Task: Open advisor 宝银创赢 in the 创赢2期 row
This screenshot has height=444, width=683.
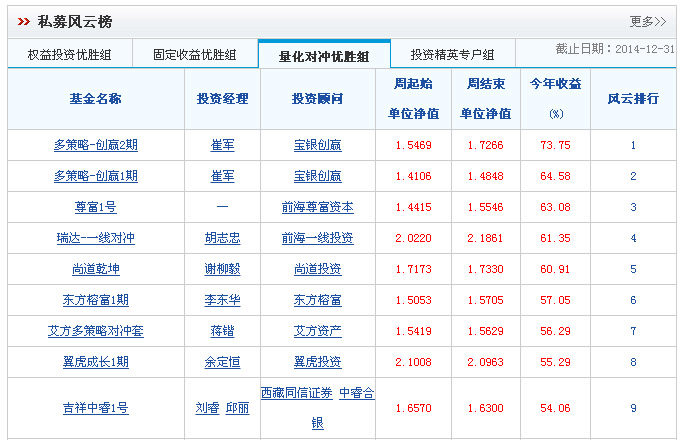Action: pyautogui.click(x=318, y=145)
